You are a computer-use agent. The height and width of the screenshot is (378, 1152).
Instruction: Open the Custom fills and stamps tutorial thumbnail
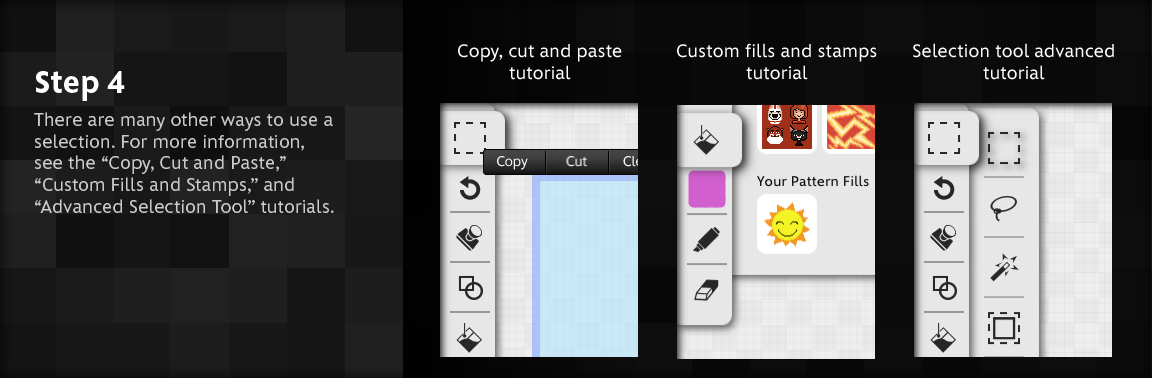coord(776,231)
